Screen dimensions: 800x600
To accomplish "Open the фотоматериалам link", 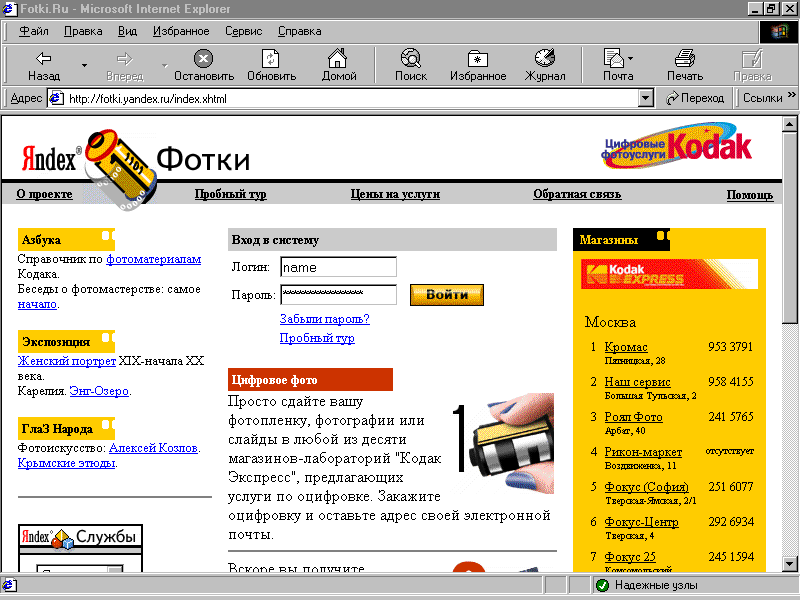I will 154,259.
